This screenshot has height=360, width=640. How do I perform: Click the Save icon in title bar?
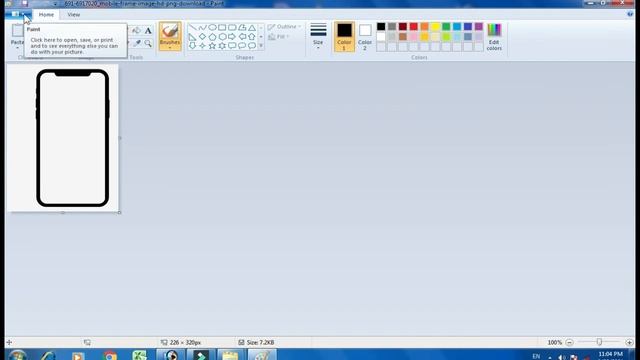click(x=24, y=3)
